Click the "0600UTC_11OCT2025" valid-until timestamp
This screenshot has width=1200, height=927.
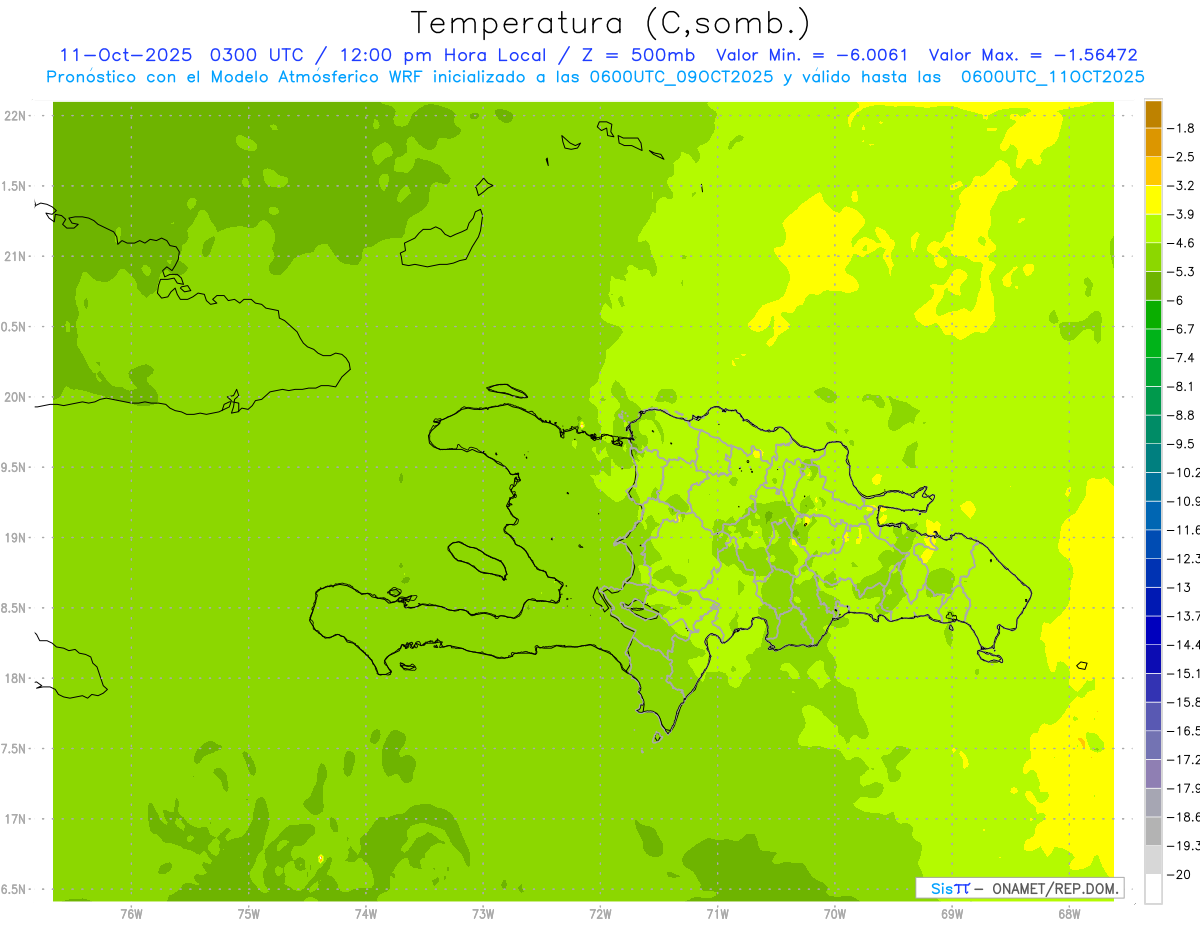[x=1052, y=77]
